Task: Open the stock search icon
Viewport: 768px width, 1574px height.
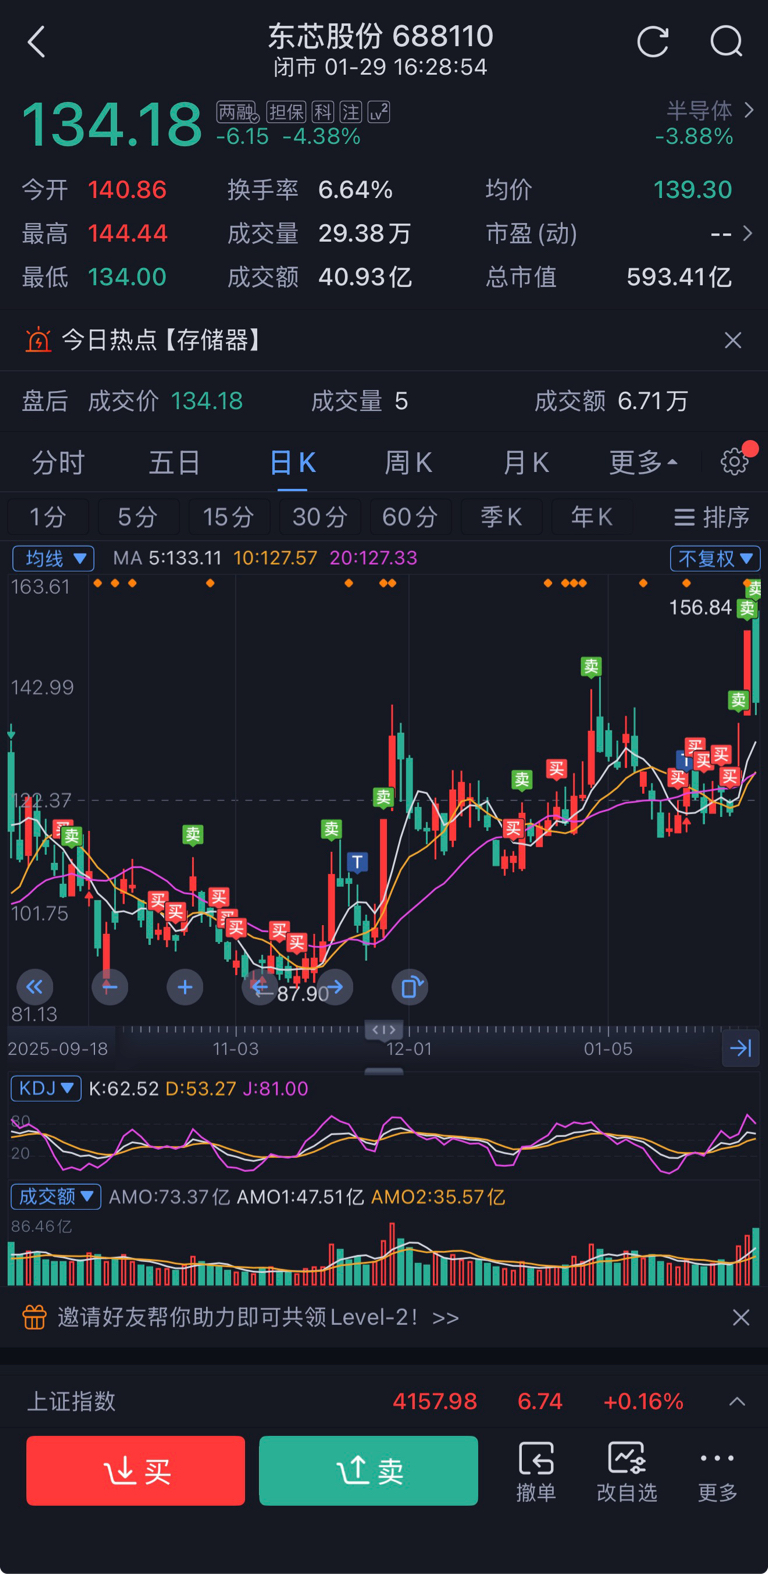Action: point(727,42)
